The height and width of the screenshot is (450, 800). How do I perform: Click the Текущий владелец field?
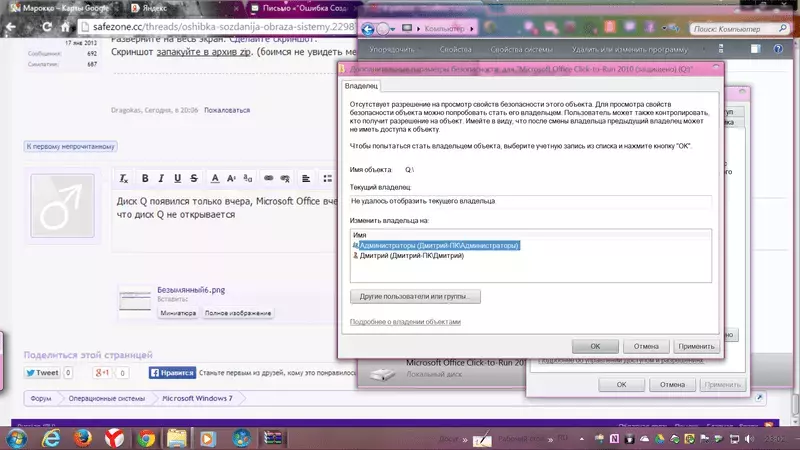click(531, 201)
